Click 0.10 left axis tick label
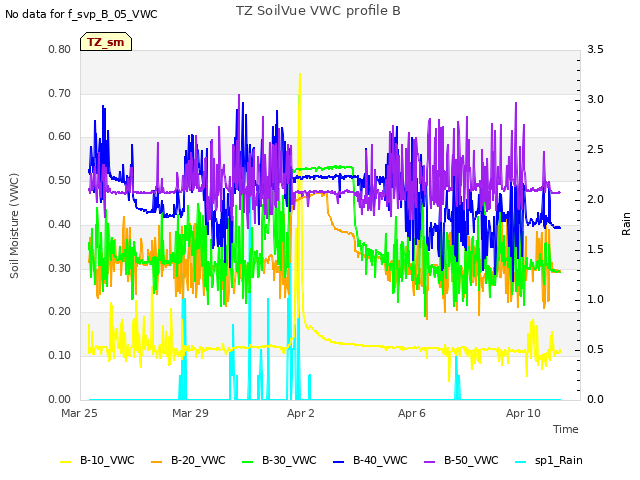 click(60, 355)
